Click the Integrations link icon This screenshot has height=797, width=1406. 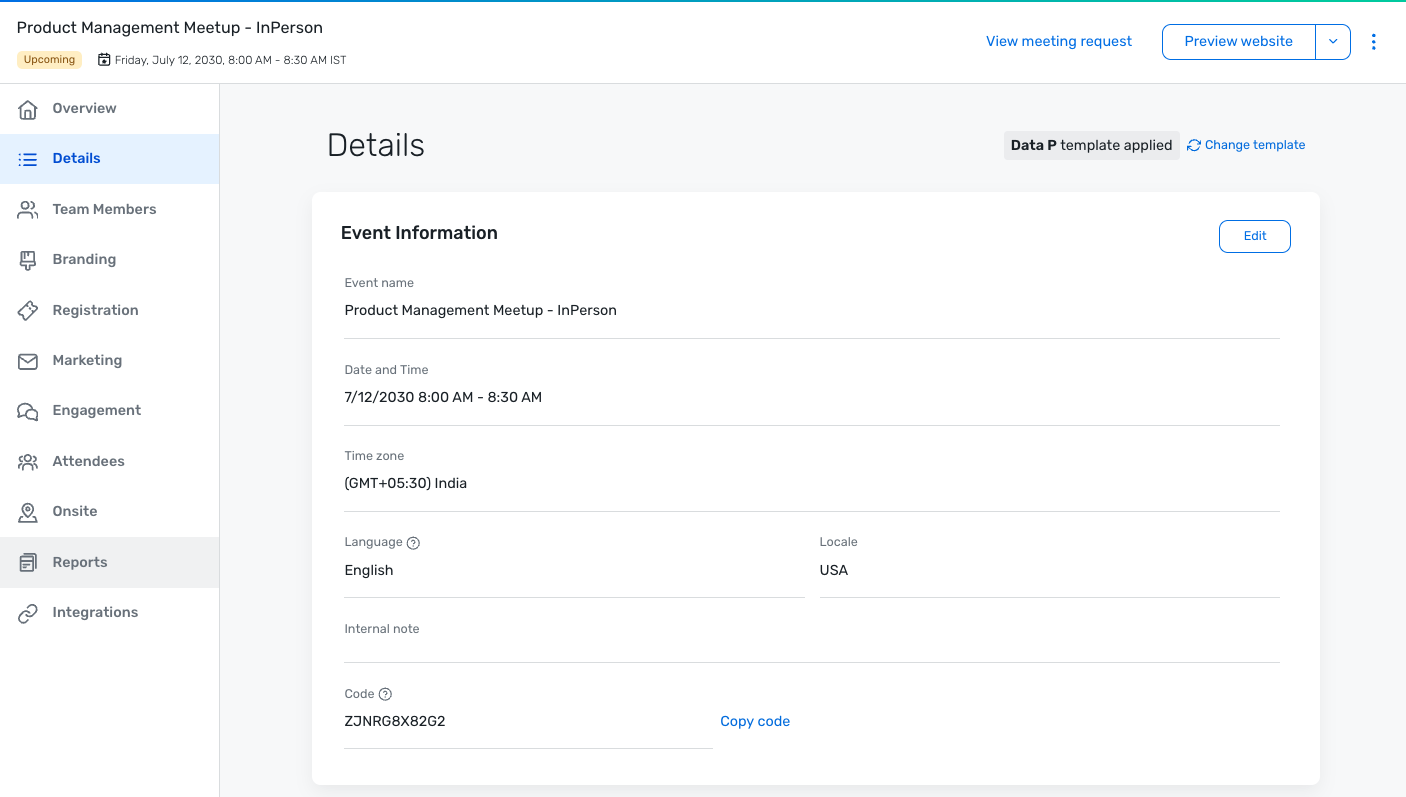pos(28,613)
